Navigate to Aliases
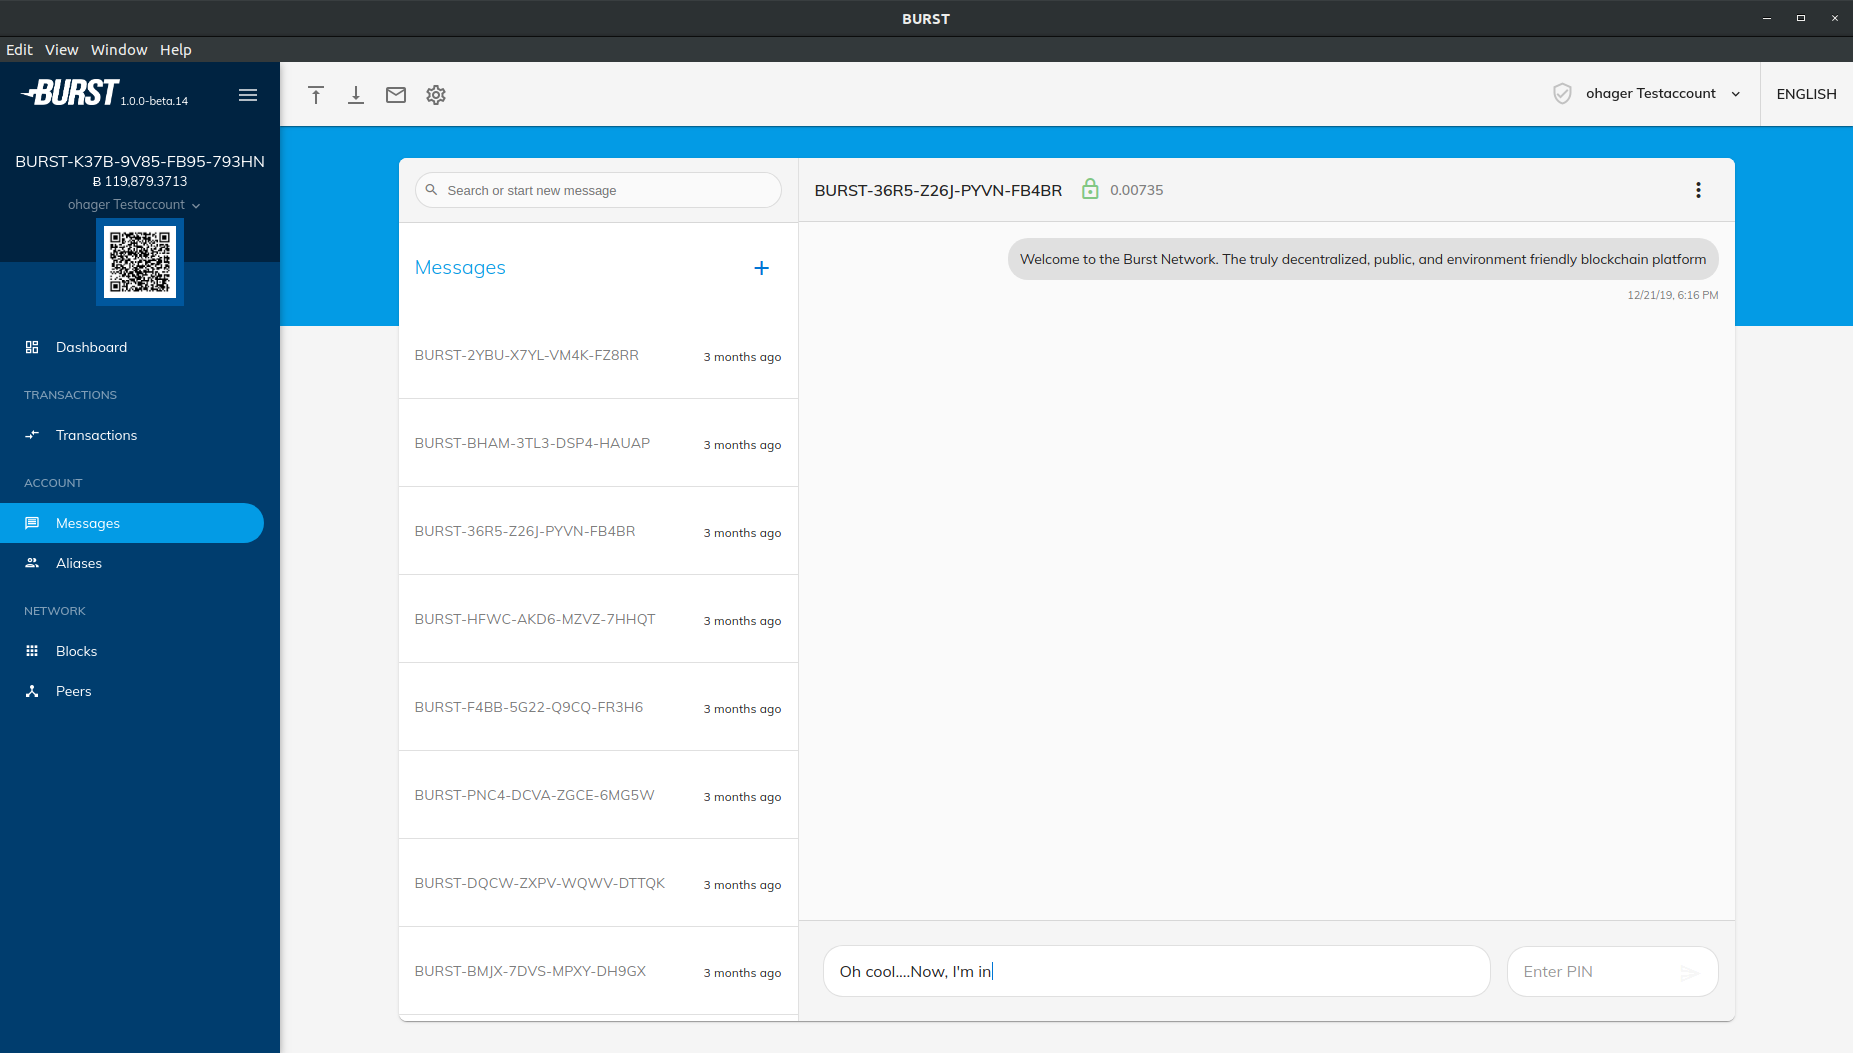This screenshot has height=1053, width=1853. (132, 563)
